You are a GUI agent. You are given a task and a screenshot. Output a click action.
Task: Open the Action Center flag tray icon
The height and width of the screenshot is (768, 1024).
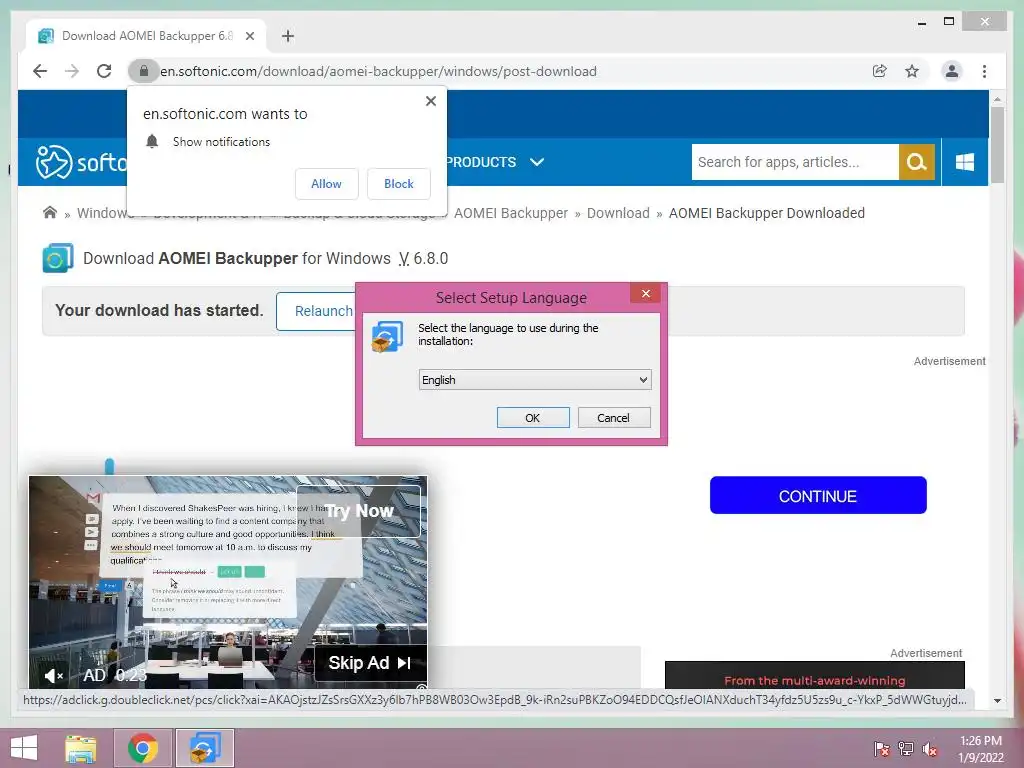(x=881, y=749)
